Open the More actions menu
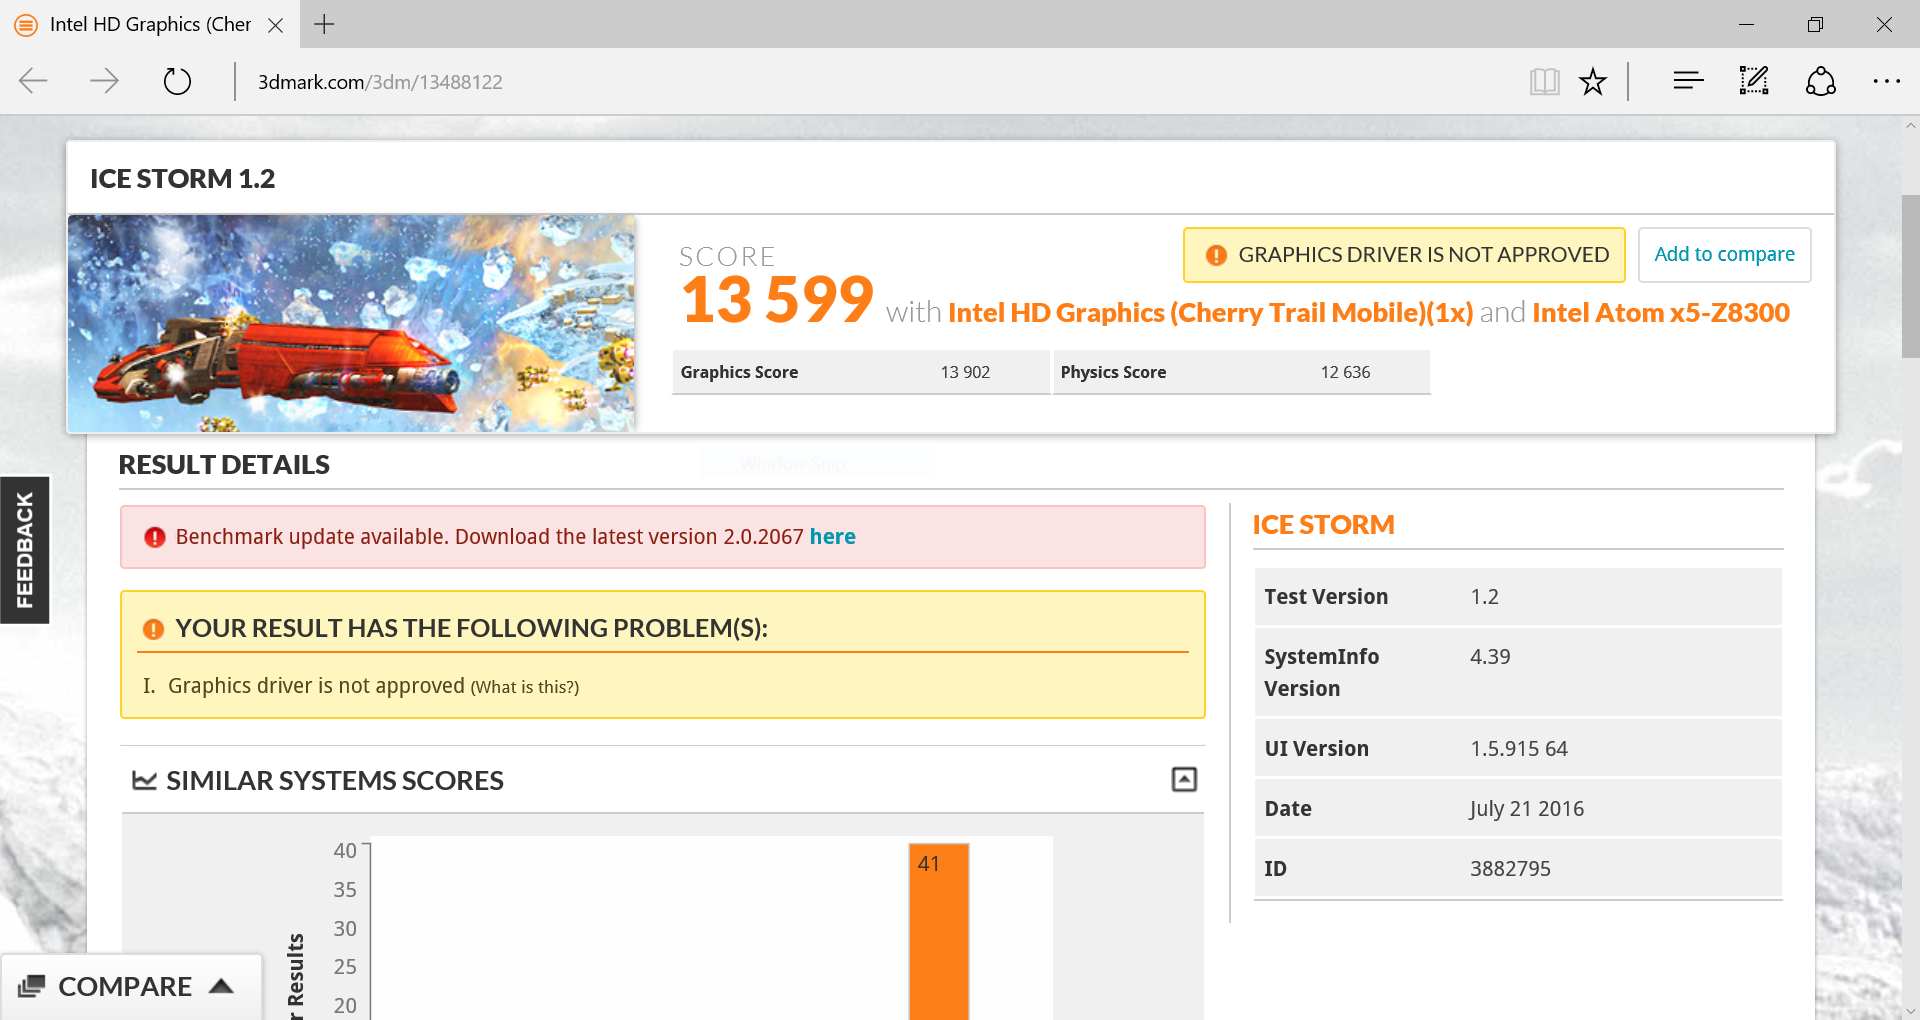The image size is (1920, 1020). point(1886,81)
